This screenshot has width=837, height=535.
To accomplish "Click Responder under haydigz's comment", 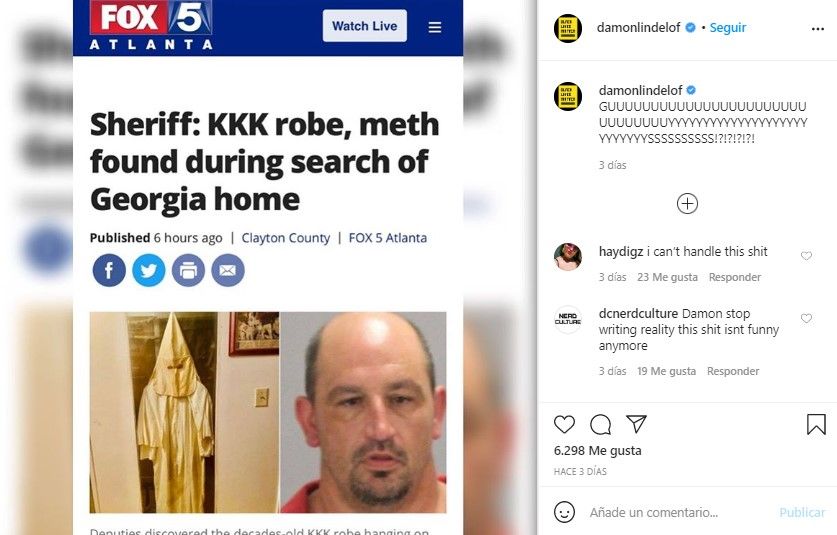I will 735,277.
